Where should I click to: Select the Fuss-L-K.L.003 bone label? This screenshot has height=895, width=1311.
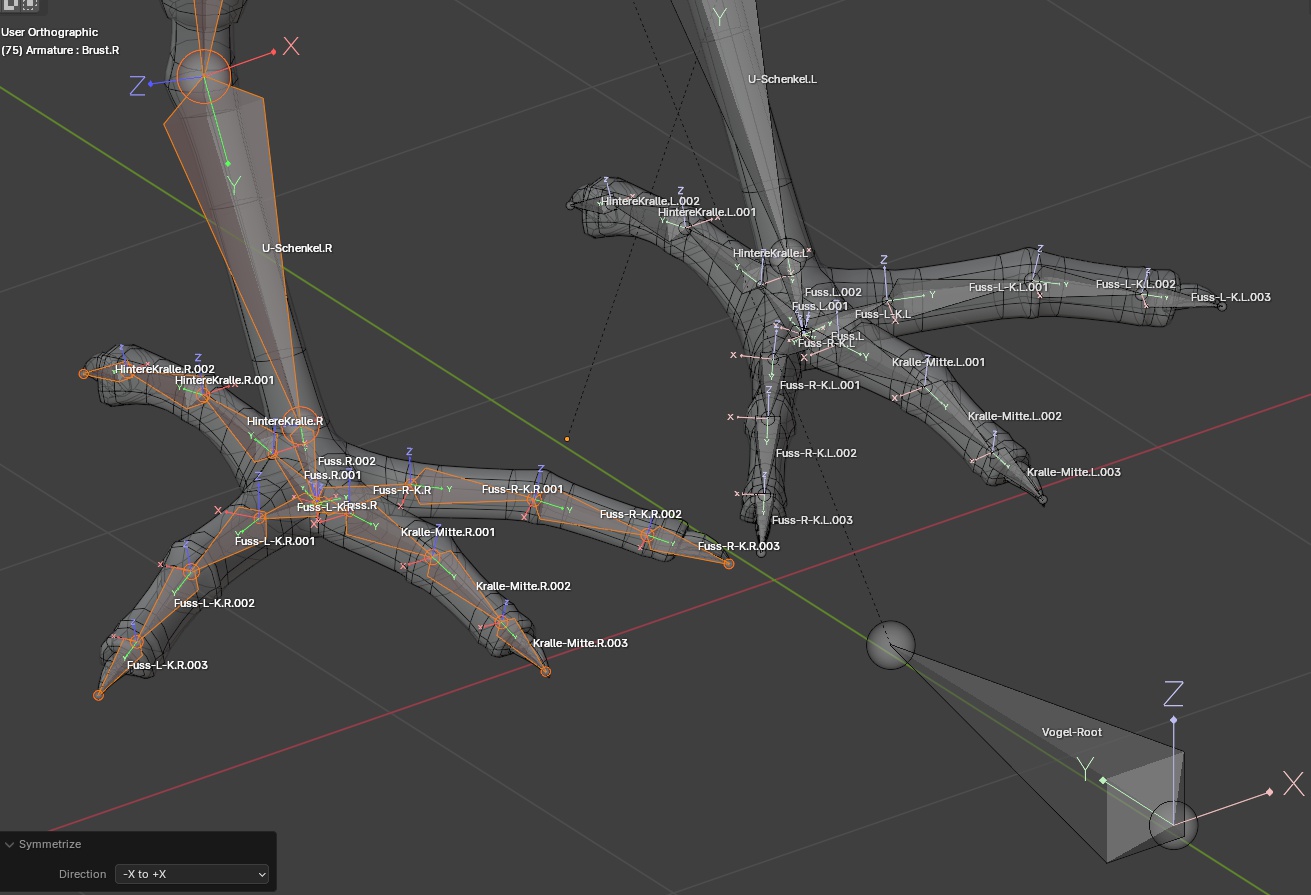(1231, 297)
